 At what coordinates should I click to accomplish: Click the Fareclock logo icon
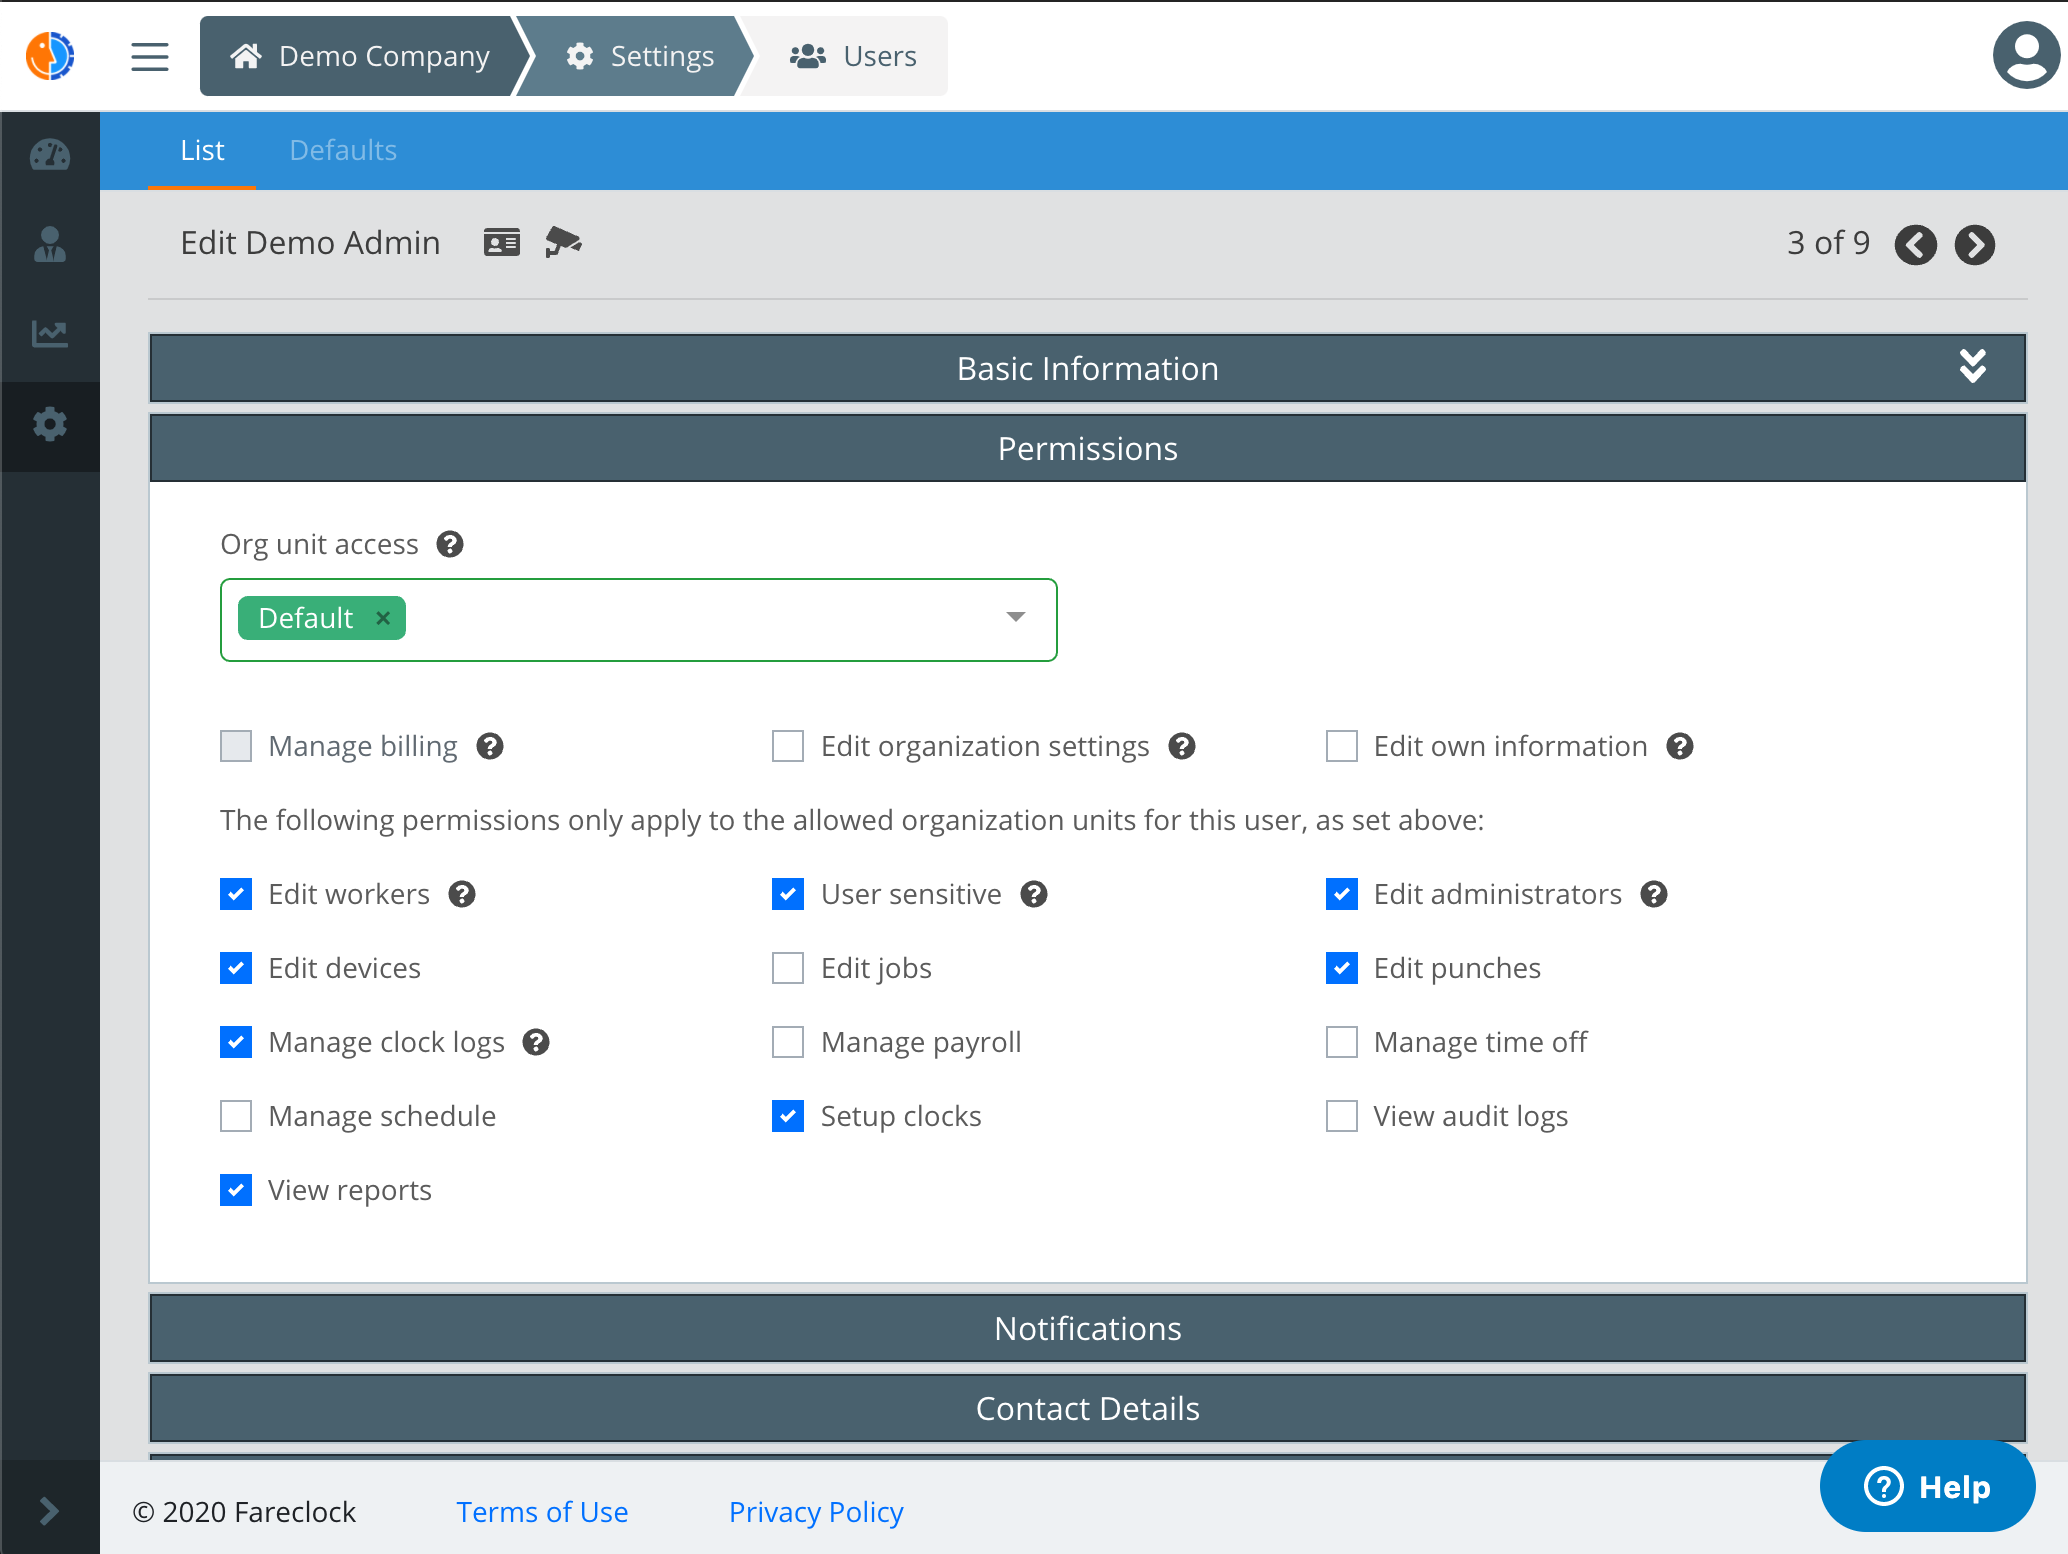[50, 56]
